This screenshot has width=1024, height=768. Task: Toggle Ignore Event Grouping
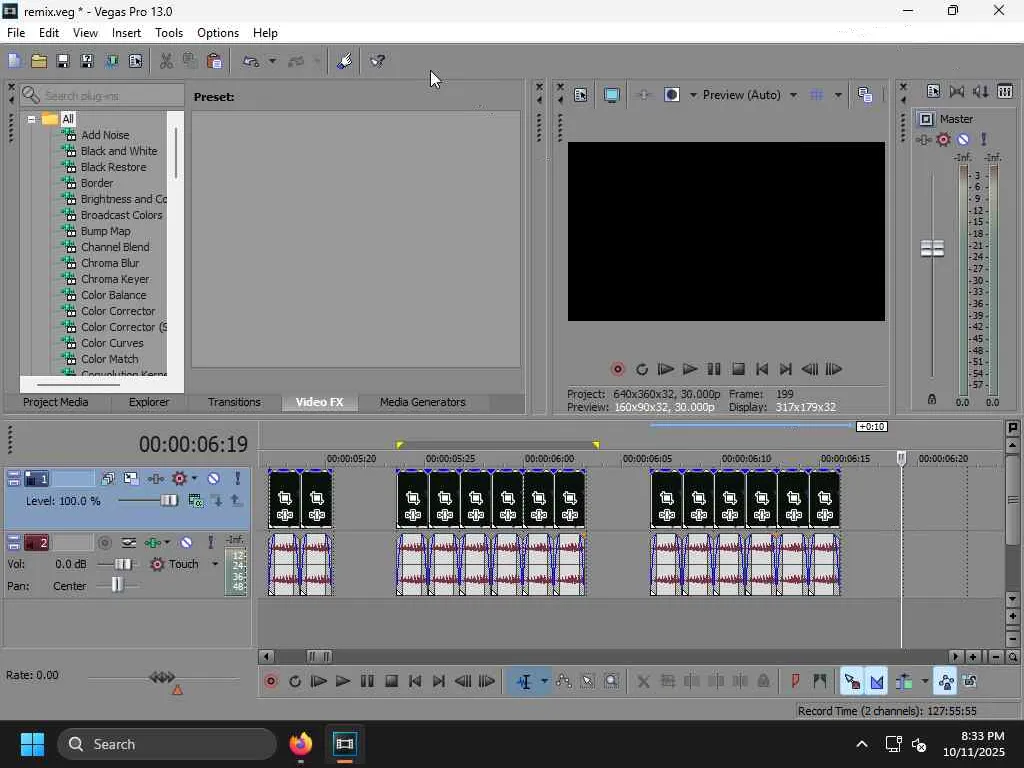pos(970,681)
